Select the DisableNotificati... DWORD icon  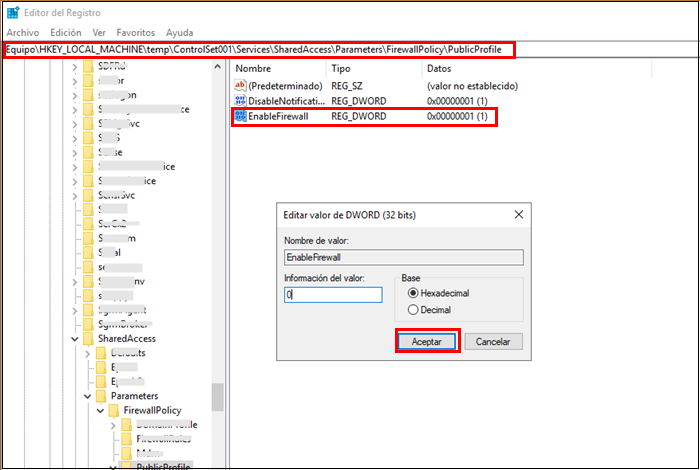240,100
